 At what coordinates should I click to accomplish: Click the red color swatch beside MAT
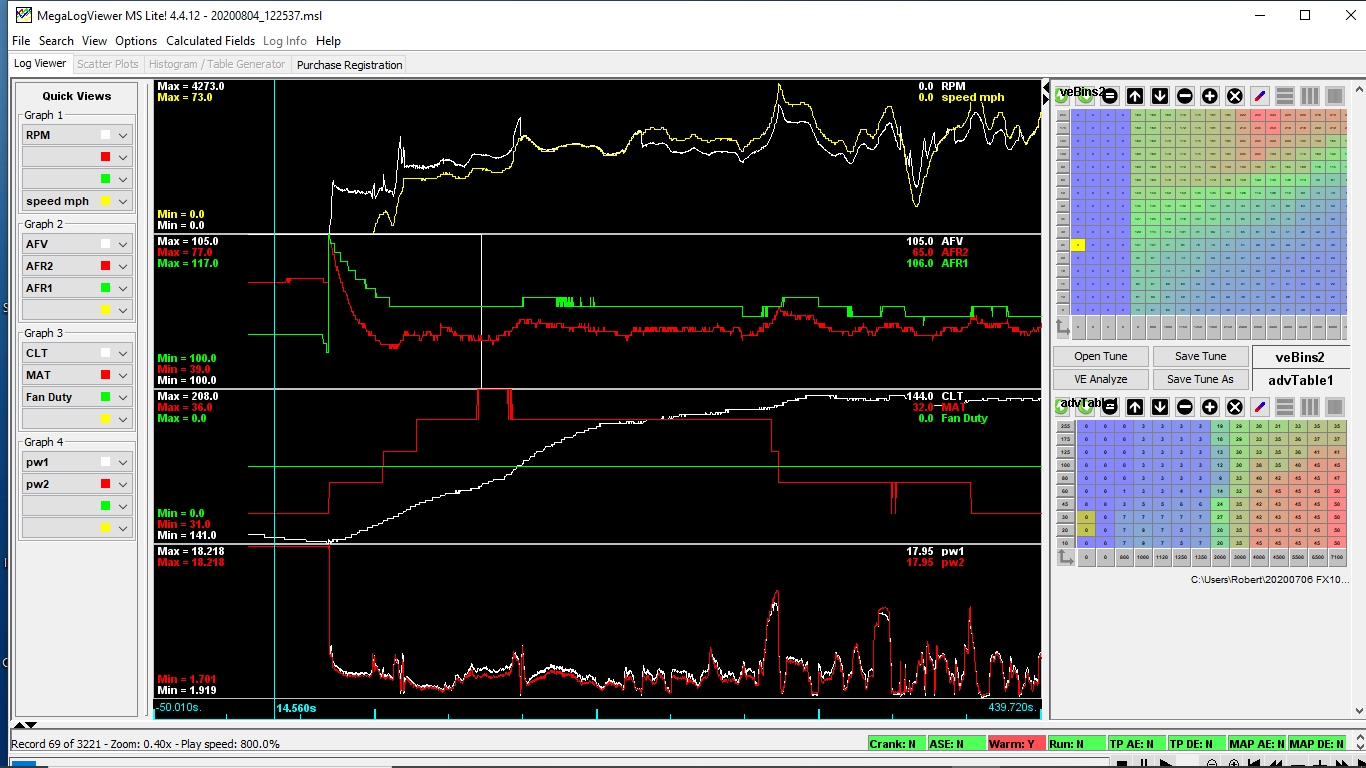click(x=105, y=375)
